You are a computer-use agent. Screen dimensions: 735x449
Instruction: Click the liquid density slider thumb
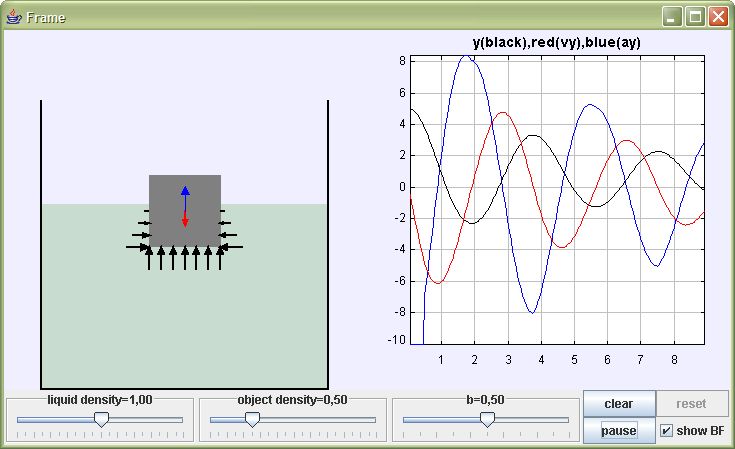click(x=101, y=419)
